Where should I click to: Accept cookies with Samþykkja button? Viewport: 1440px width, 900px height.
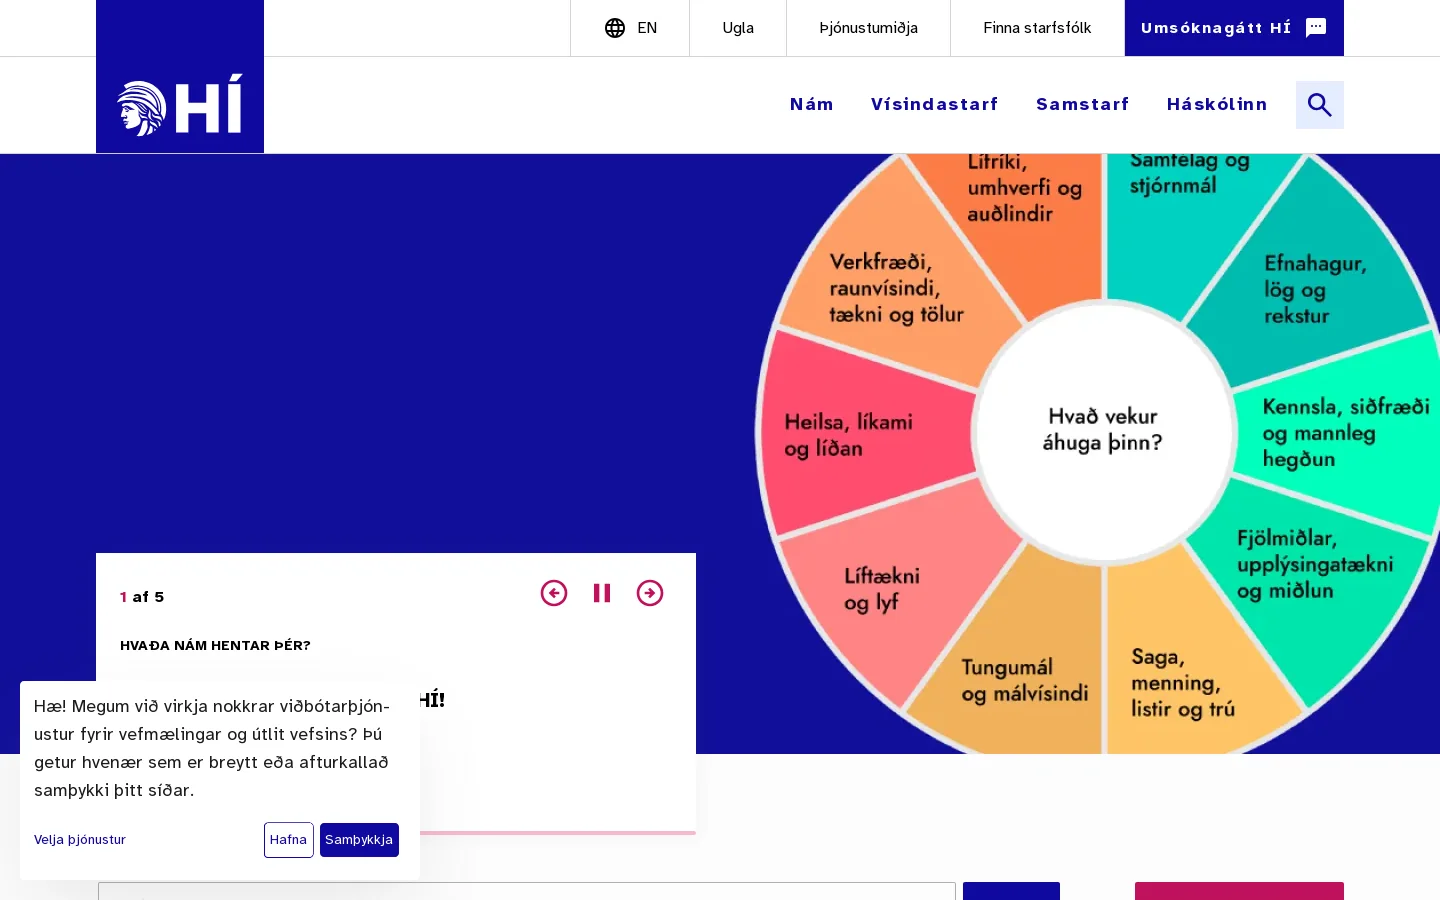(359, 840)
